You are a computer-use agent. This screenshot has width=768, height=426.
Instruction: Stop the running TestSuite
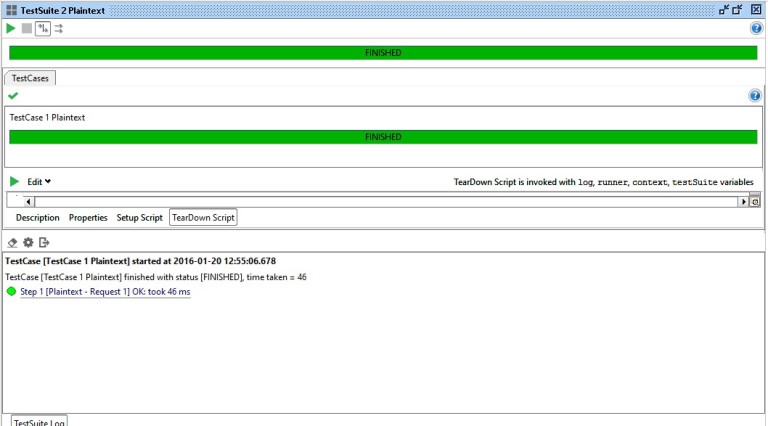point(27,28)
